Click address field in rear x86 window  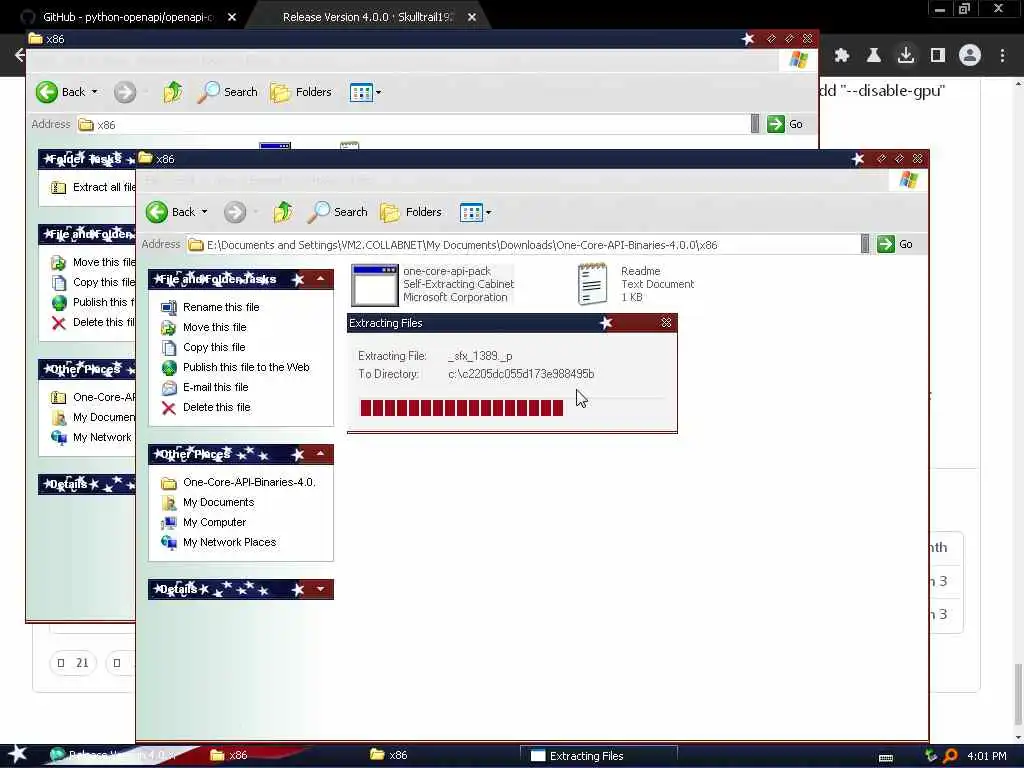tap(413, 125)
